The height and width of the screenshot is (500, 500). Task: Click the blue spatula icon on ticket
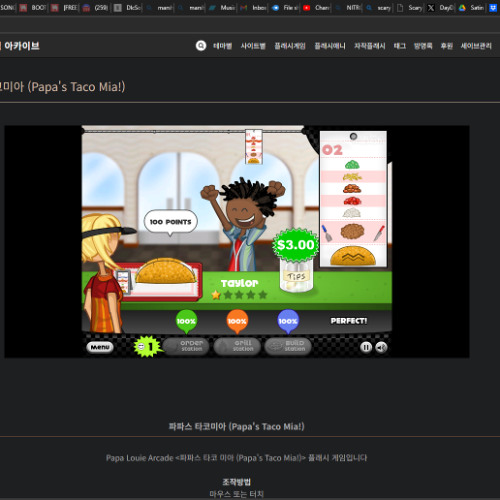pyautogui.click(x=327, y=233)
